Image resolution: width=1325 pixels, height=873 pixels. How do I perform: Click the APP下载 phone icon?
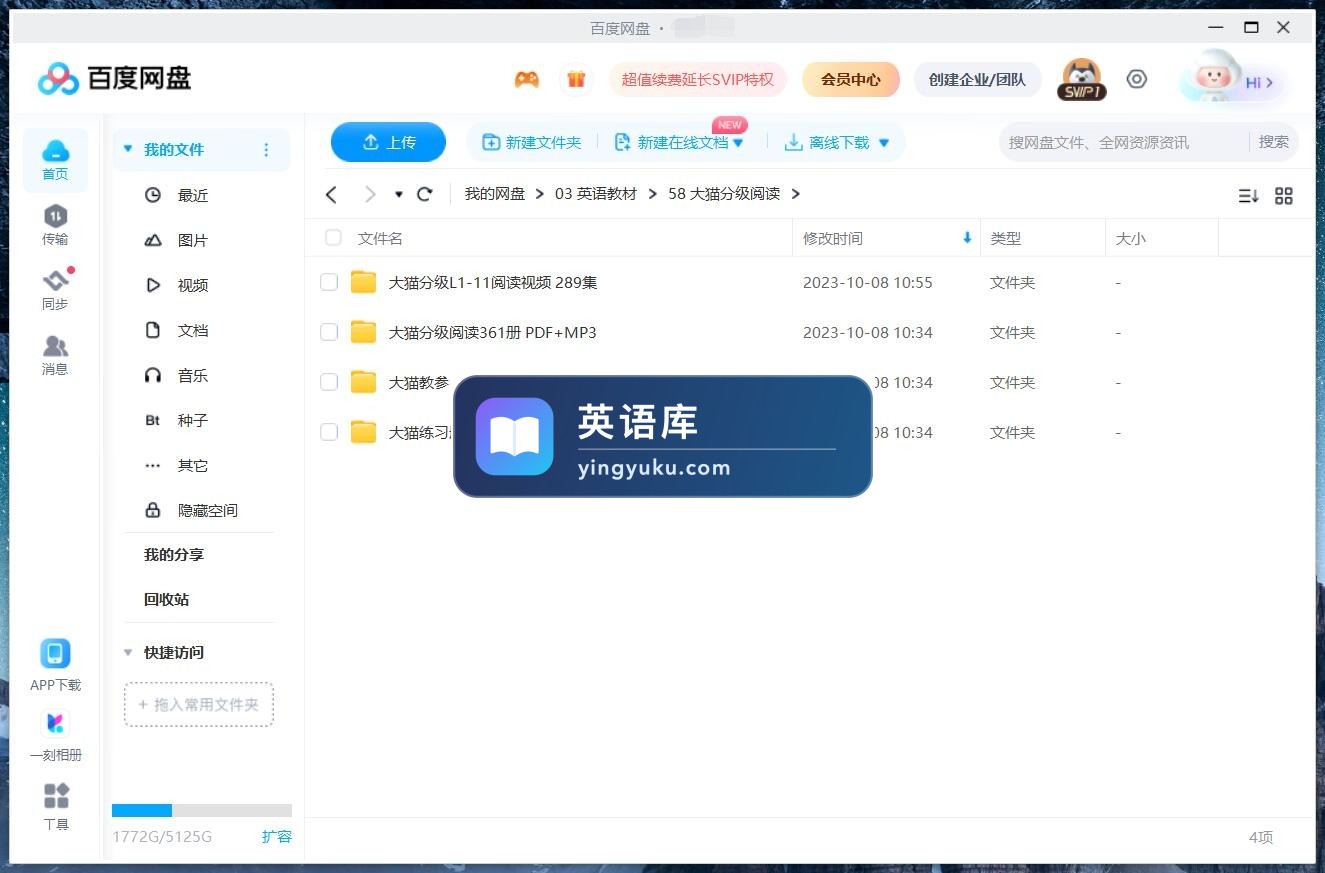pos(55,654)
